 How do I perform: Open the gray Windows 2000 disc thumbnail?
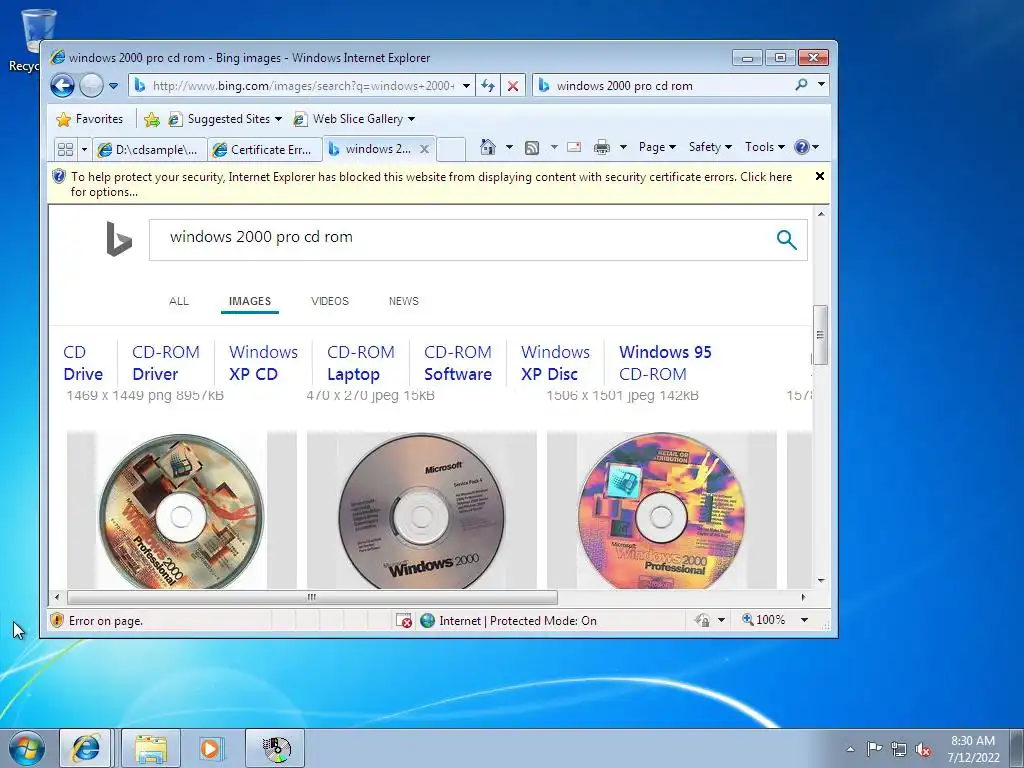tap(422, 511)
